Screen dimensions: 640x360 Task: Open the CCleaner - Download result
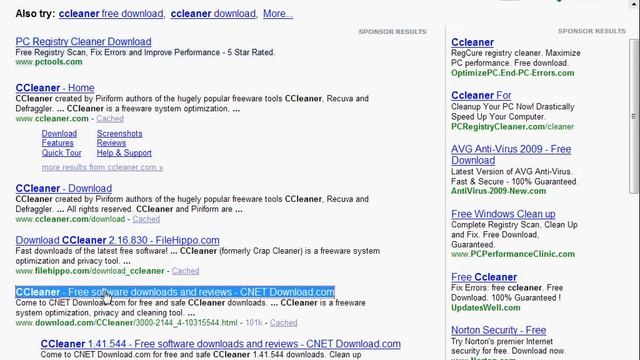tap(64, 188)
